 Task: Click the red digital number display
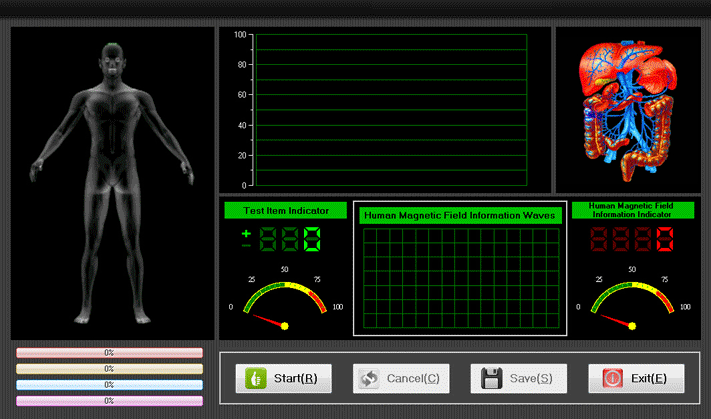tap(630, 240)
